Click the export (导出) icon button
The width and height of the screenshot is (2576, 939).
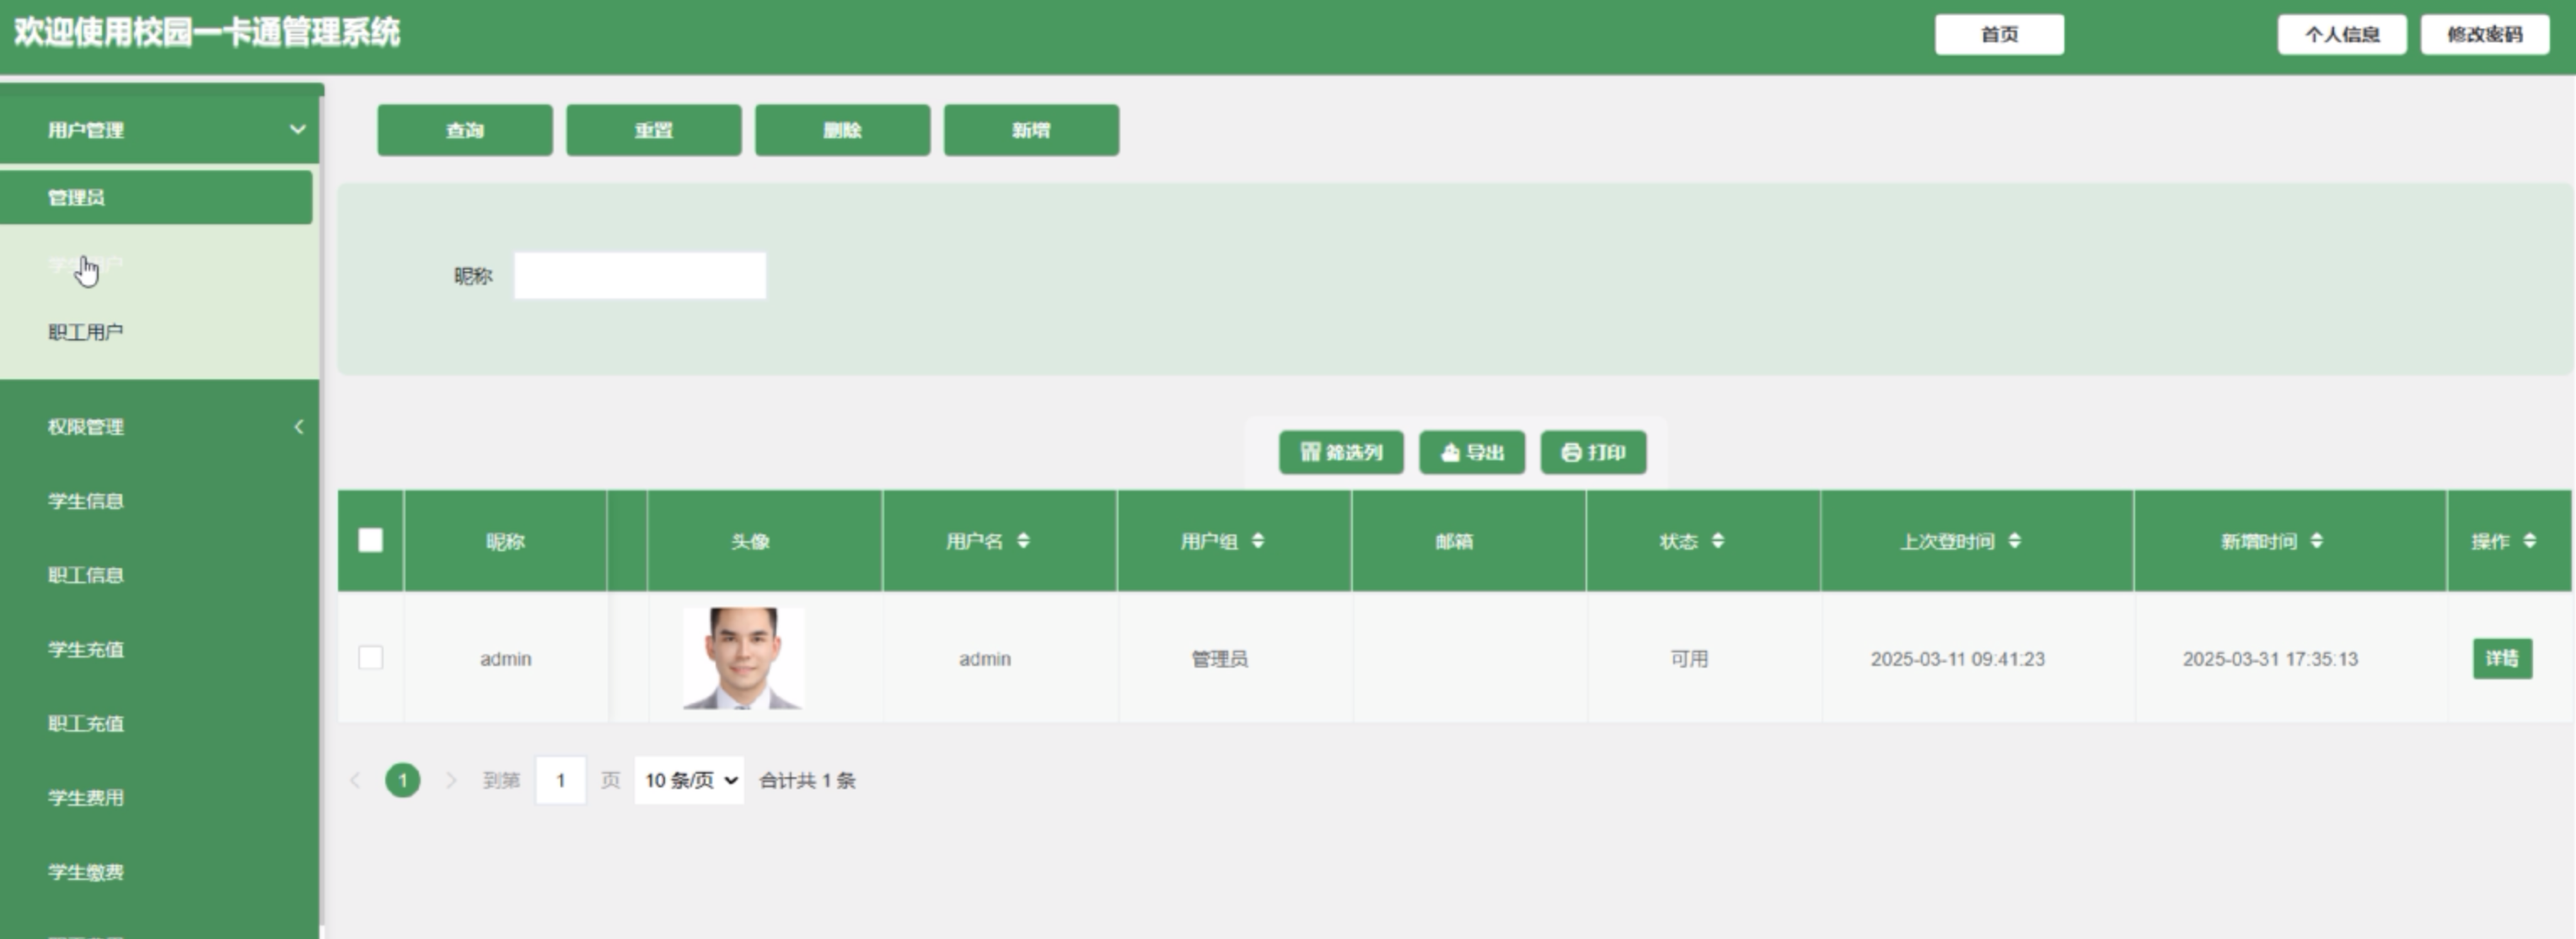pyautogui.click(x=1471, y=452)
